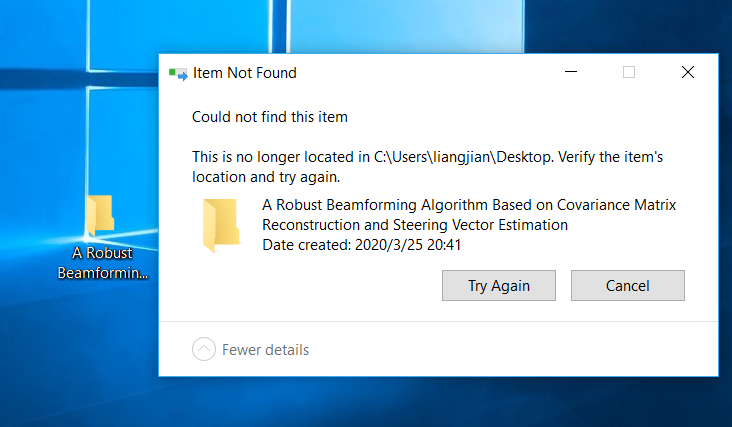
Task: Click the yellow folder icon inside the dialog
Action: (220, 225)
